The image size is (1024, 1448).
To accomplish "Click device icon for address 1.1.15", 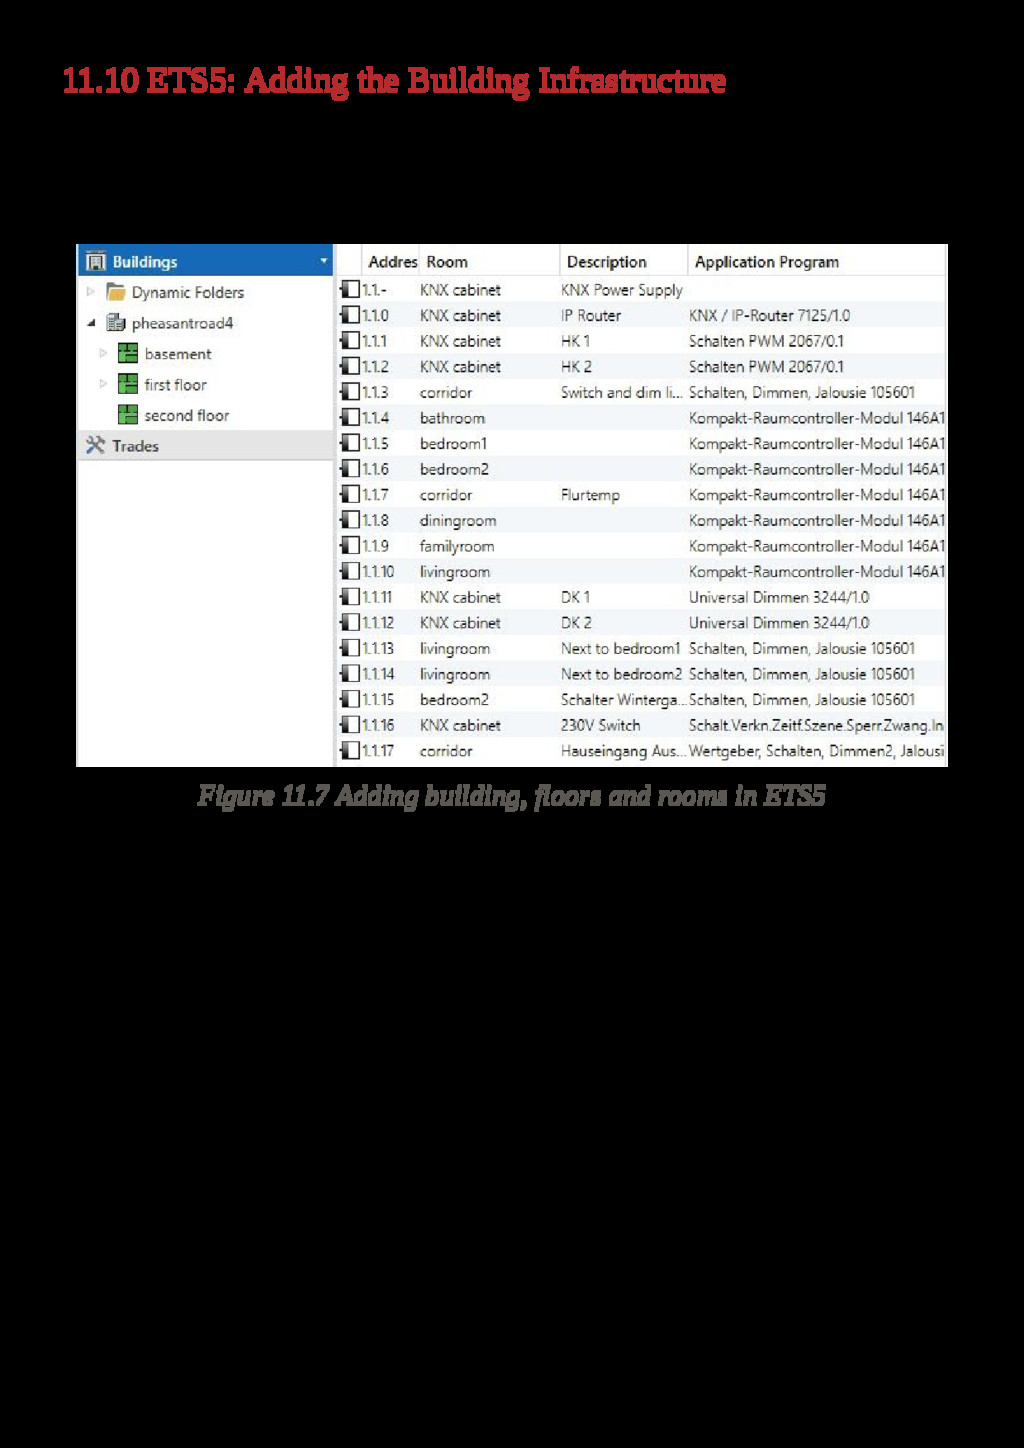I will click(349, 700).
